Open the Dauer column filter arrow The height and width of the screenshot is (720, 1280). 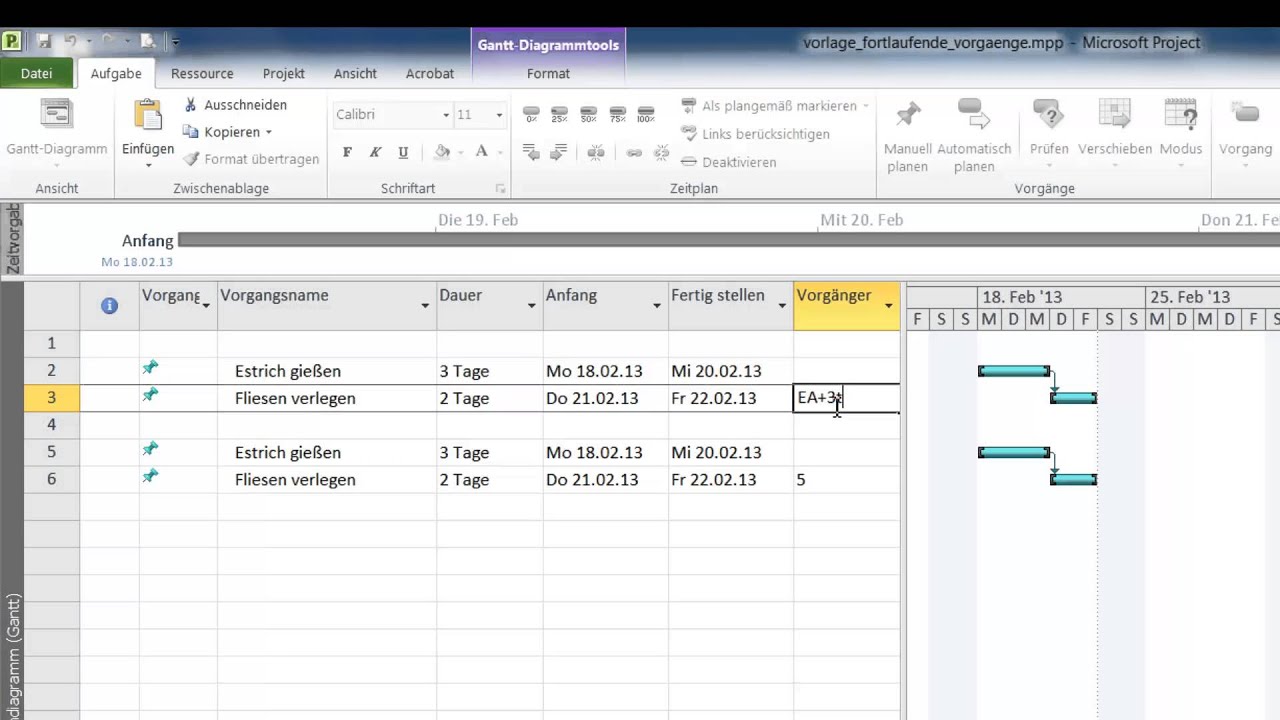tap(531, 305)
